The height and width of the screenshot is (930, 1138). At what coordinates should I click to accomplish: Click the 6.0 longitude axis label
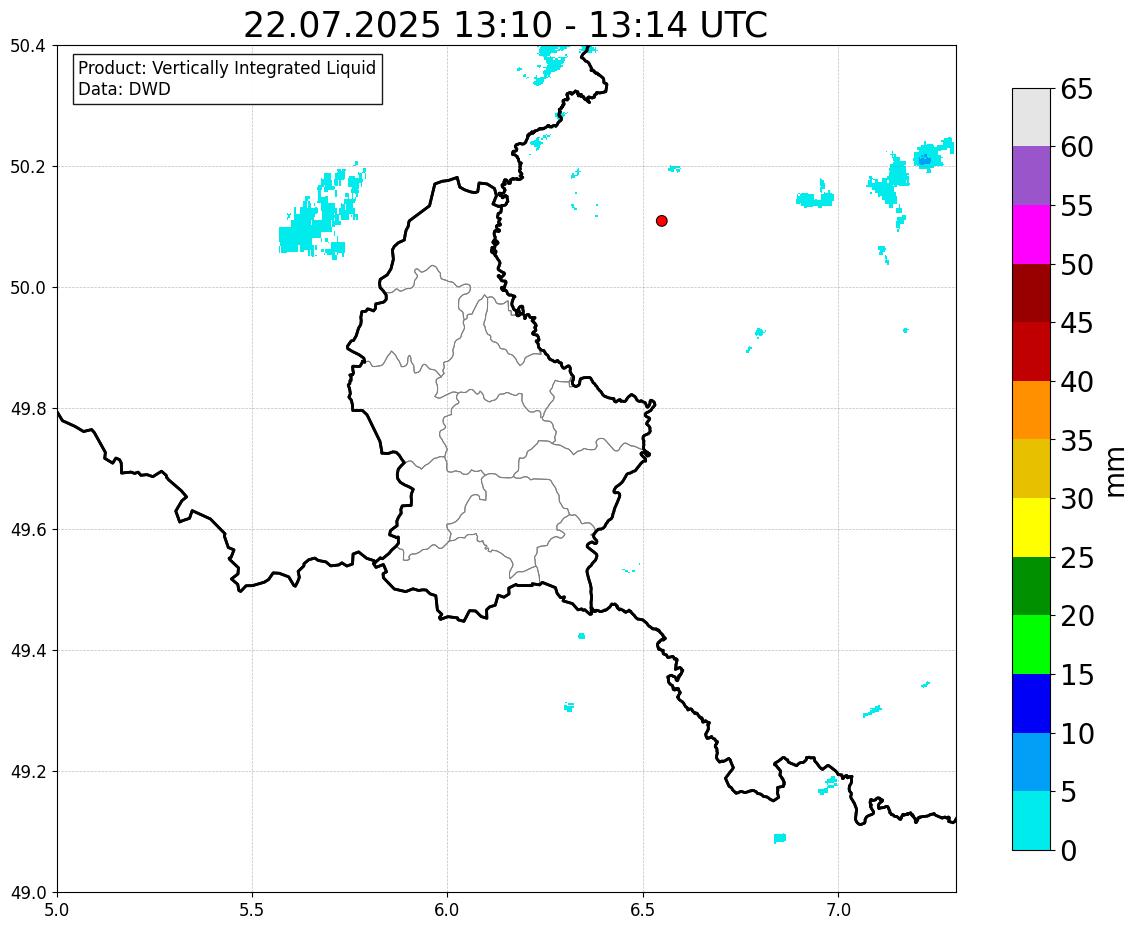pos(447,910)
